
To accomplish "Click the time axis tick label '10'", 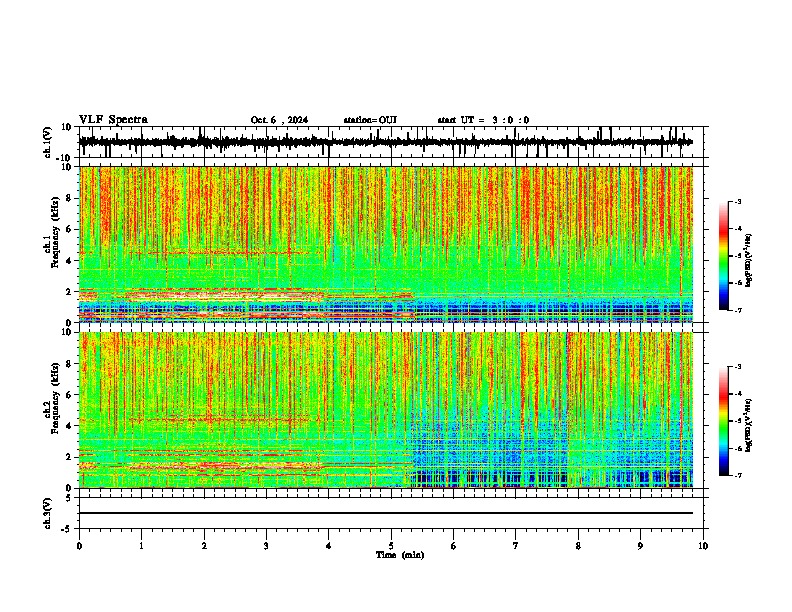I will pos(703,546).
